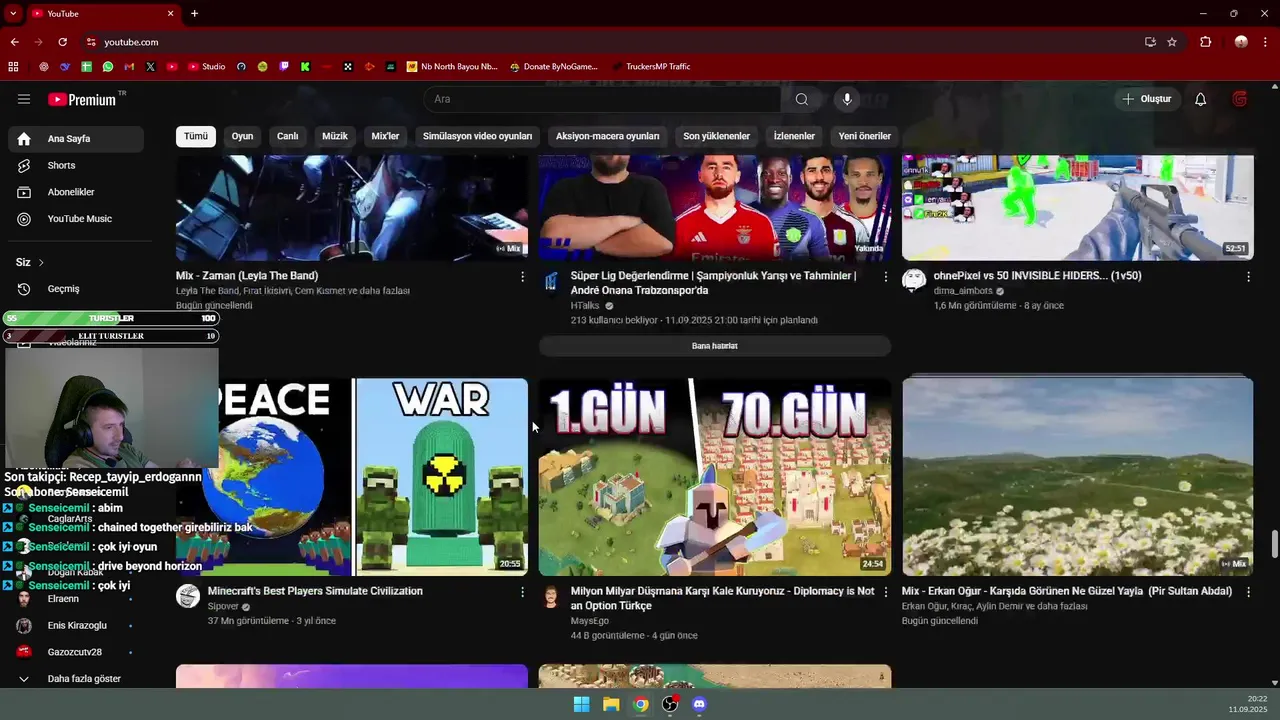Select Simülasyon video oyunları chip
Image resolution: width=1280 pixels, height=720 pixels.
click(478, 136)
